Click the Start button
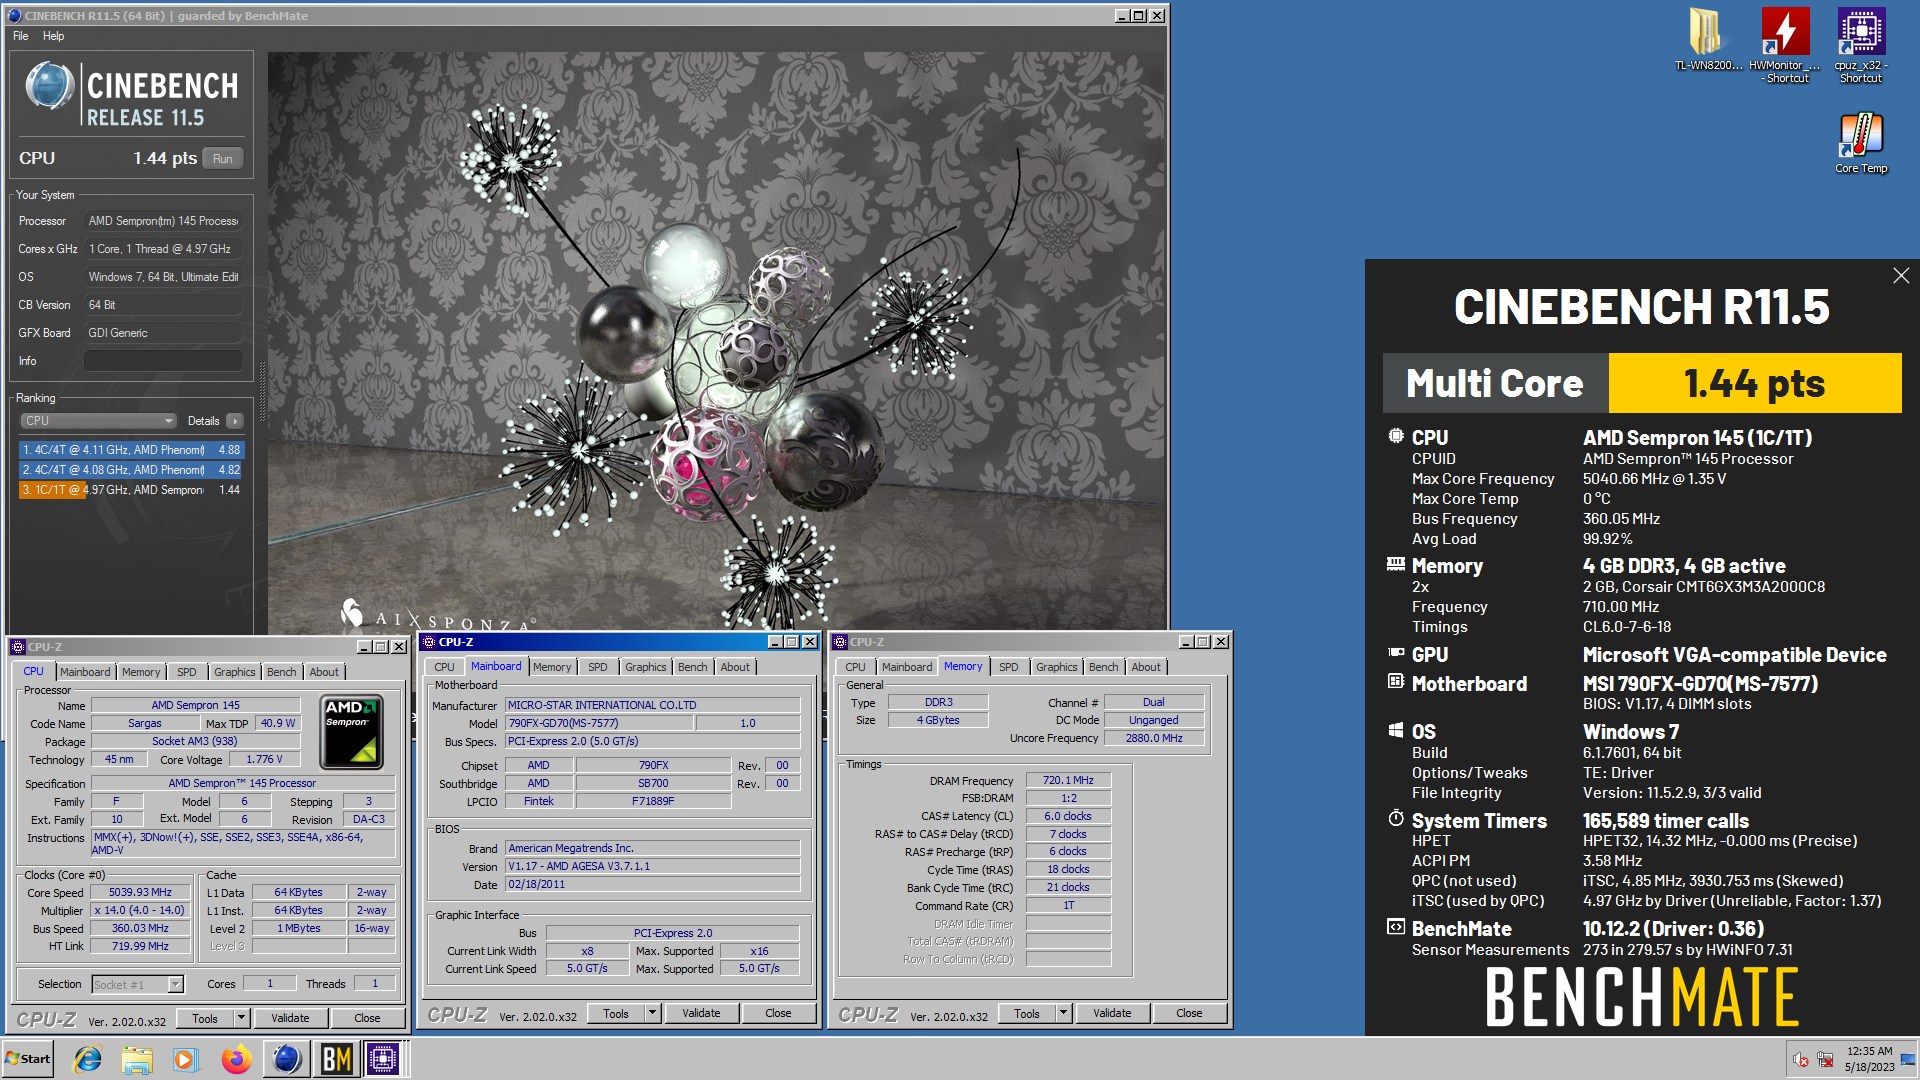Image resolution: width=1920 pixels, height=1080 pixels. tap(28, 1059)
